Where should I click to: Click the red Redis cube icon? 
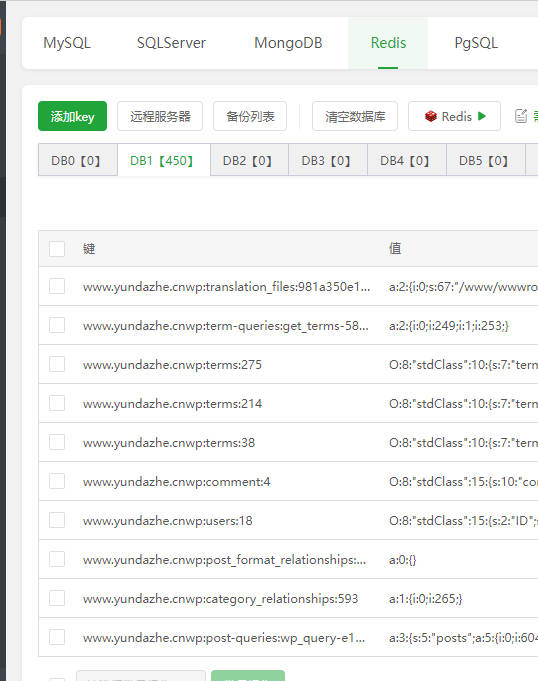click(x=430, y=116)
